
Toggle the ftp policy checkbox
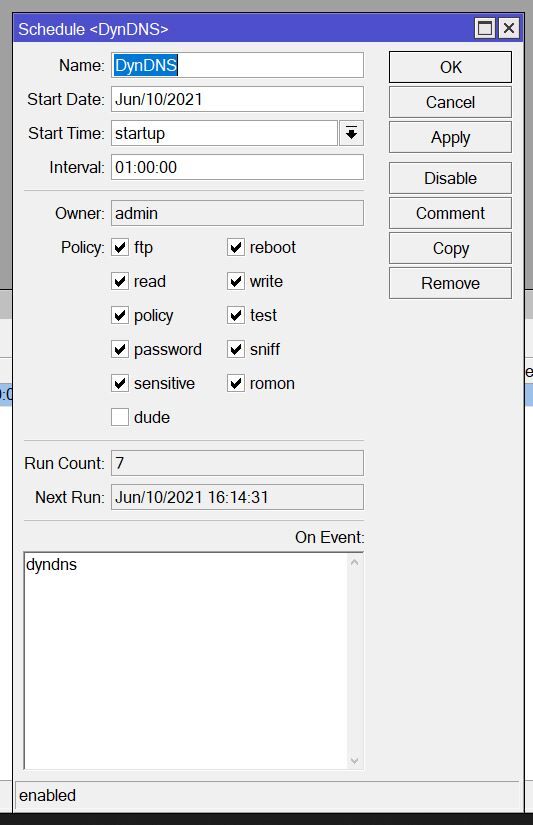pos(120,247)
